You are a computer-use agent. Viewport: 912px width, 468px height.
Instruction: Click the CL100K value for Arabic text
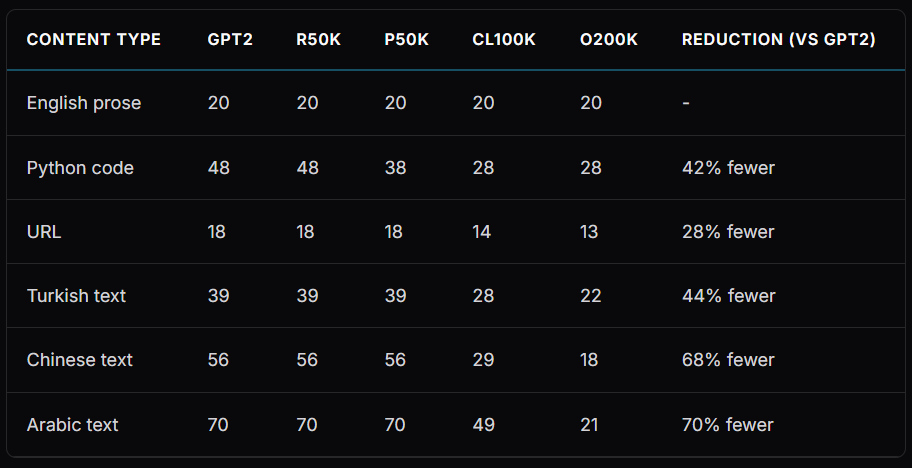click(483, 425)
